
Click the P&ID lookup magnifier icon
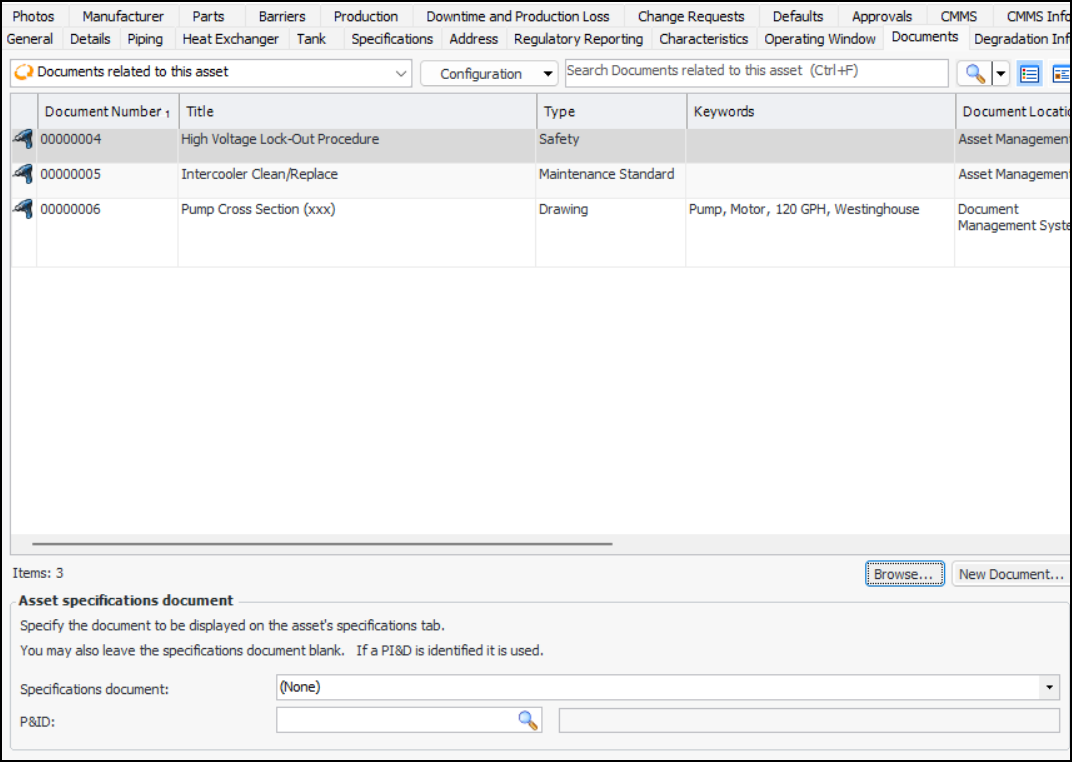[527, 720]
